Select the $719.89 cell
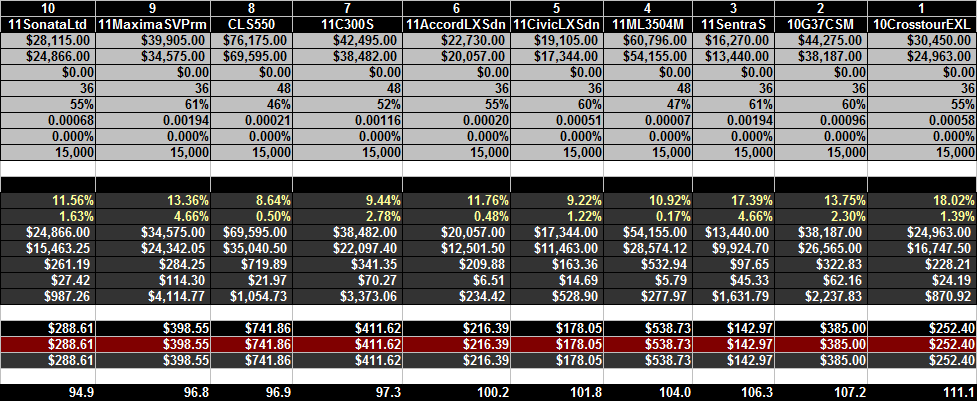Viewport: 977px width, 401px height. pos(252,264)
